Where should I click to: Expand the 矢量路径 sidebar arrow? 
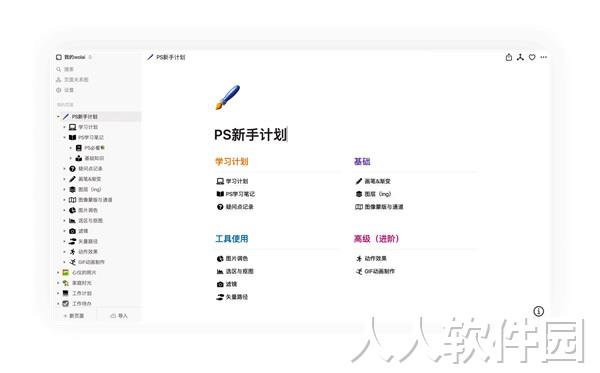click(64, 241)
